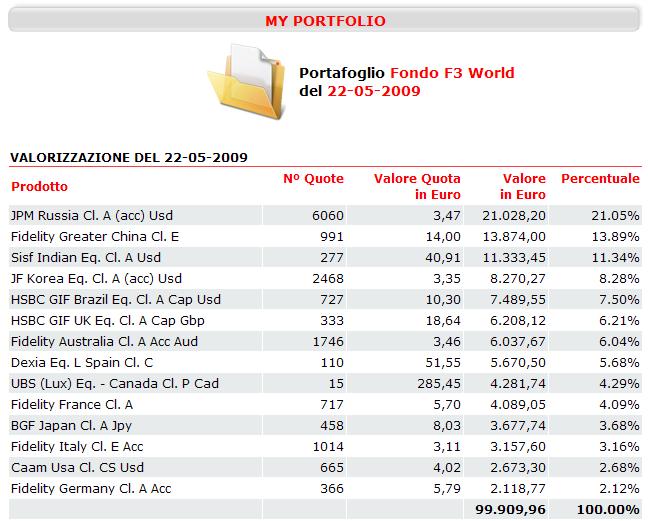
Task: Select BGF Japan Cl. A Jpy
Action: click(x=71, y=426)
